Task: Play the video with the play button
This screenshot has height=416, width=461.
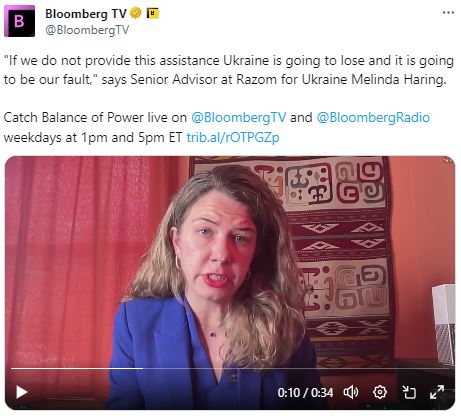Action: click(x=22, y=392)
